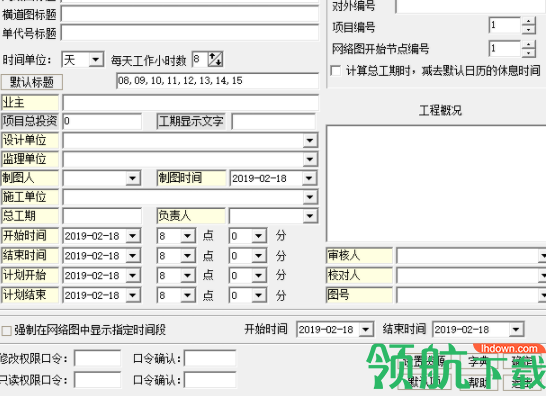The image size is (546, 396).
Task: Expand the 施工单位 dropdown
Action: 310,197
